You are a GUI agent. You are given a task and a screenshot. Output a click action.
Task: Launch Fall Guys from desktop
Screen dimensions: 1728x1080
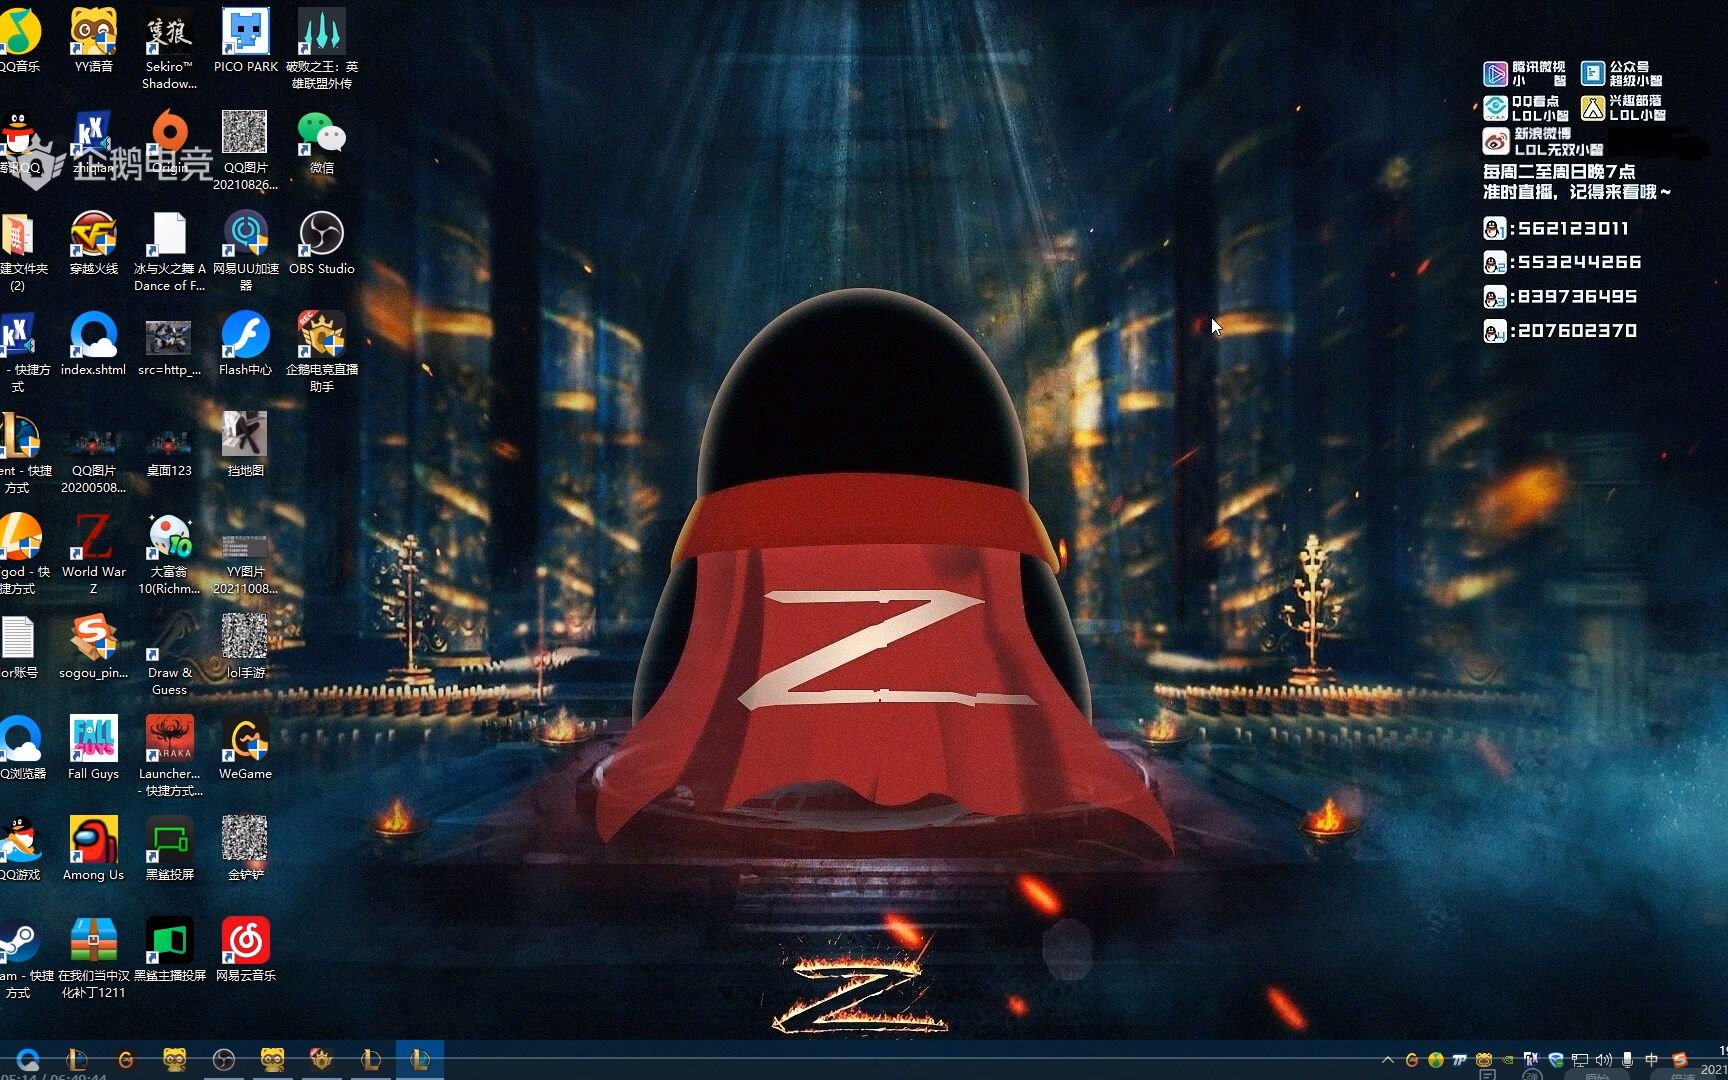point(93,748)
